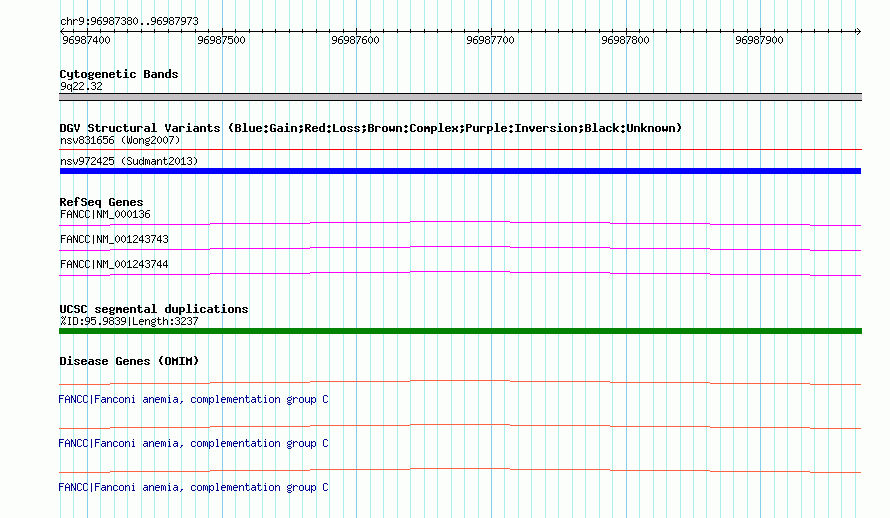890x518 pixels.
Task: Open the third FANCC Fanconi anemia link
Action: click(x=193, y=487)
